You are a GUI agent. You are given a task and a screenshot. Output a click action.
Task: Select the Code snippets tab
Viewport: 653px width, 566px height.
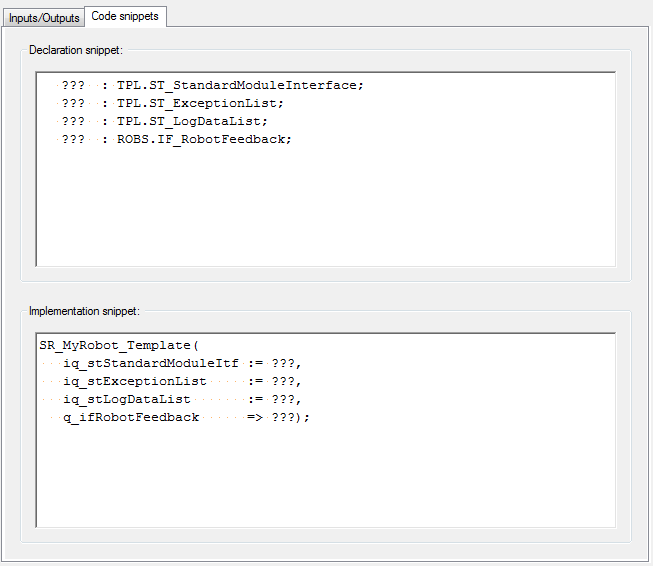(x=125, y=17)
